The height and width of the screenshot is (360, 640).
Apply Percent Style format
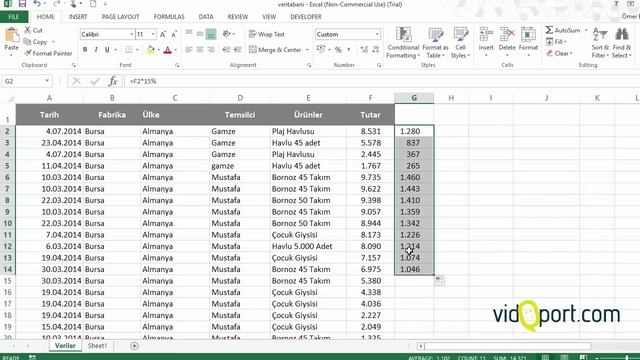click(x=338, y=50)
